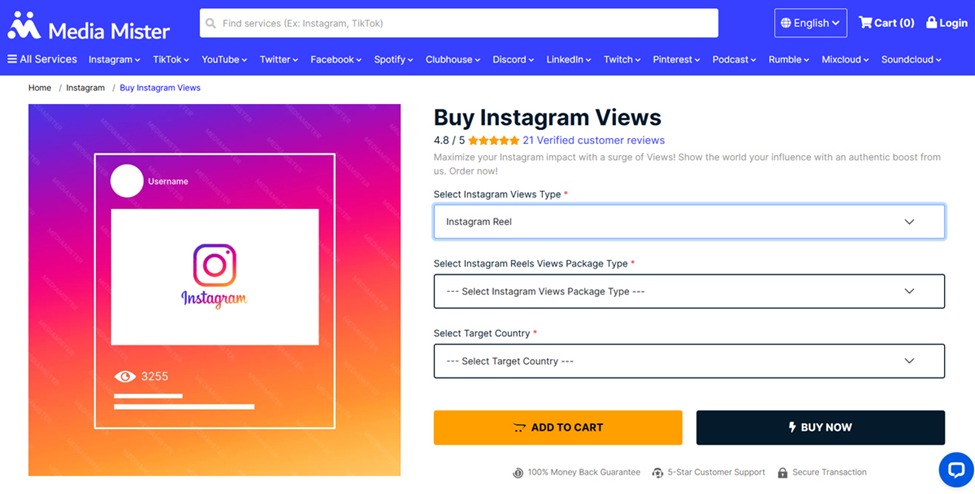Expand the Spotify menu item

tap(393, 59)
